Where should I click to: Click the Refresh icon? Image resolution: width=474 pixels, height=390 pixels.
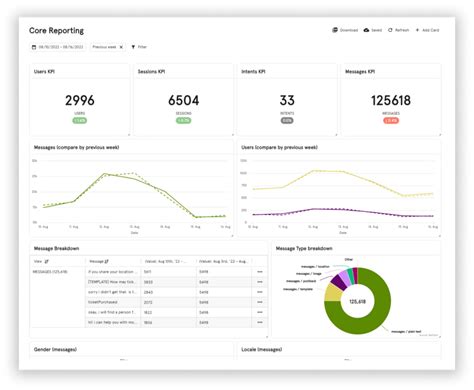(x=390, y=30)
